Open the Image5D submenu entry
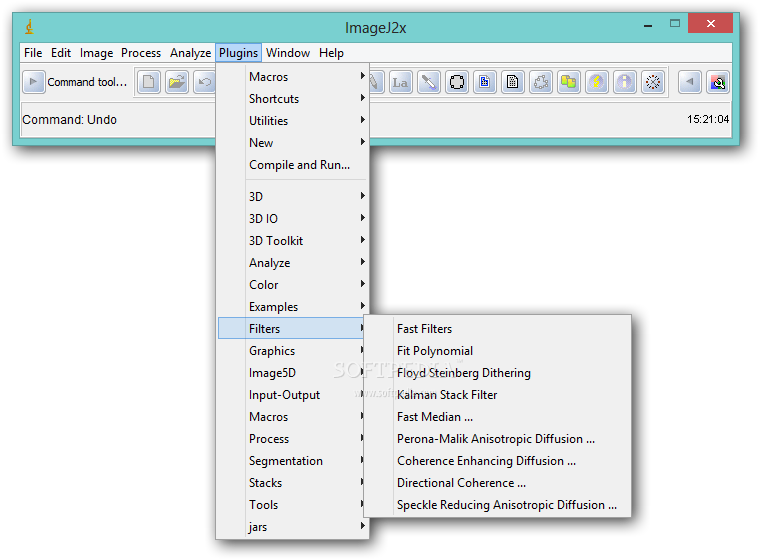This screenshot has width=760, height=560. click(293, 373)
